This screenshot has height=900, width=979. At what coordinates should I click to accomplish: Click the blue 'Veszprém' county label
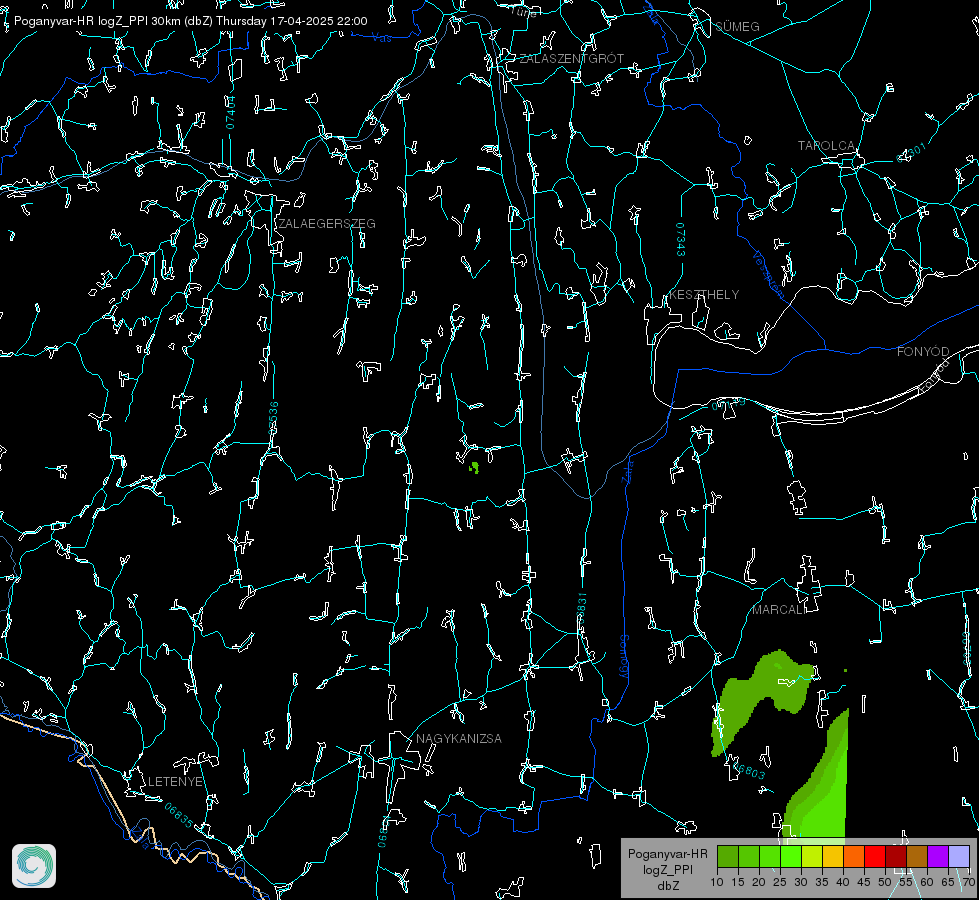tap(768, 275)
